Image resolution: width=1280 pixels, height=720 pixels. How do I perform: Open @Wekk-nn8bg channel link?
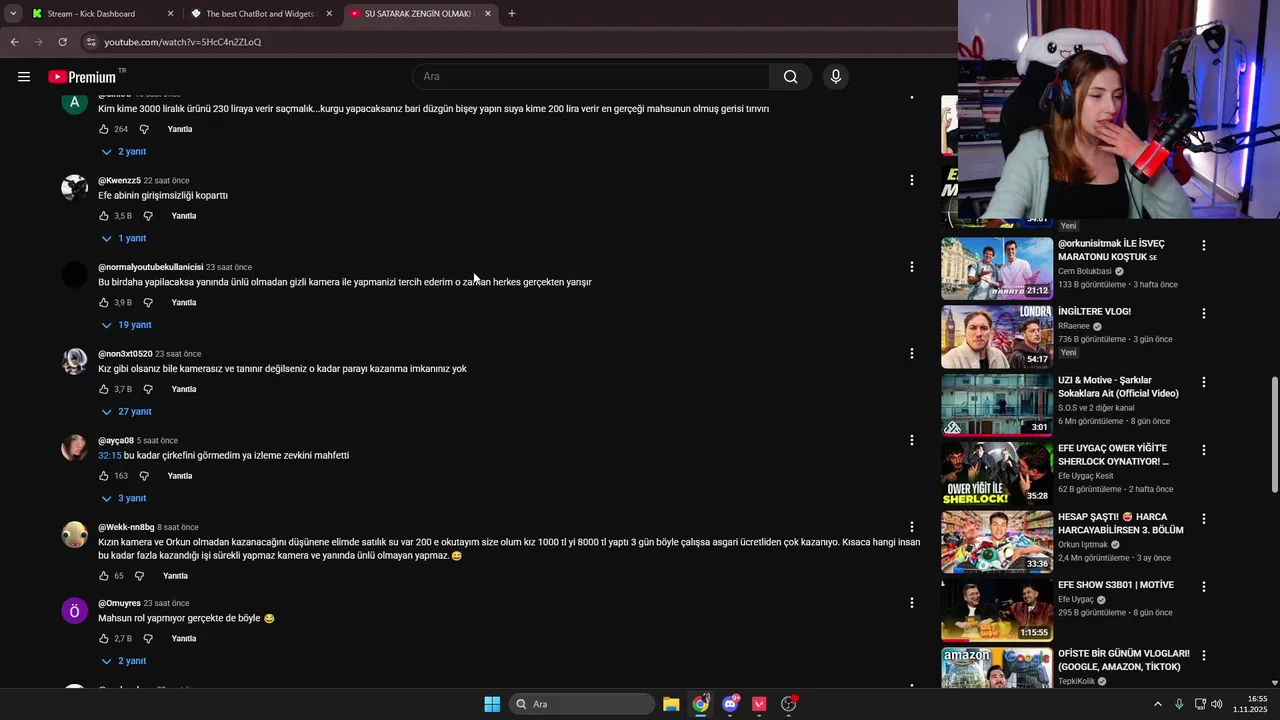coord(126,527)
